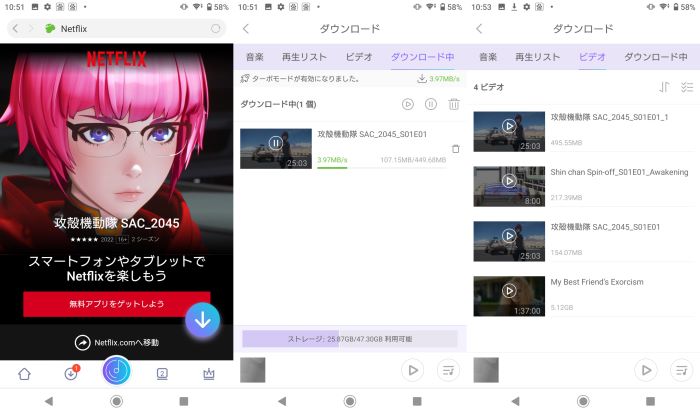The image size is (700, 415).
Task: Click the Netflix address bar text
Action: pos(74,29)
